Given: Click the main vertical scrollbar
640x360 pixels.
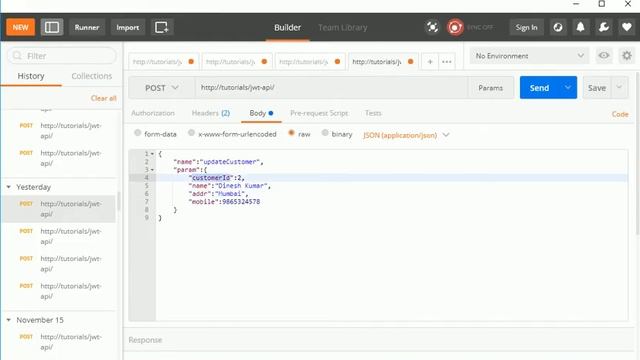Looking at the screenshot, I should (x=637, y=153).
